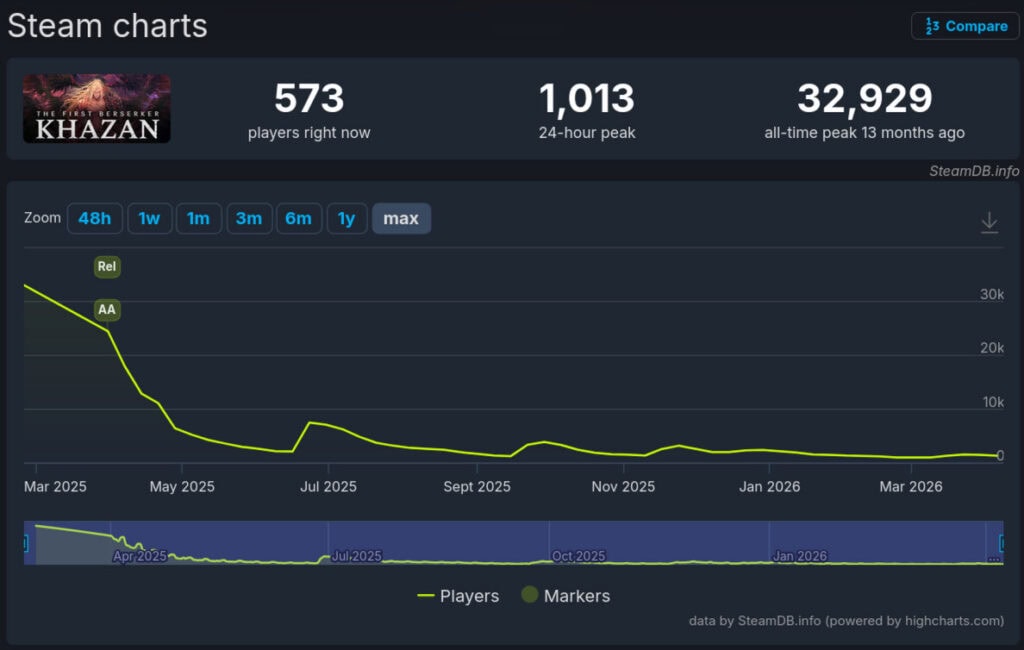Image resolution: width=1024 pixels, height=650 pixels.
Task: Zoom chart to 1y
Action: point(346,218)
